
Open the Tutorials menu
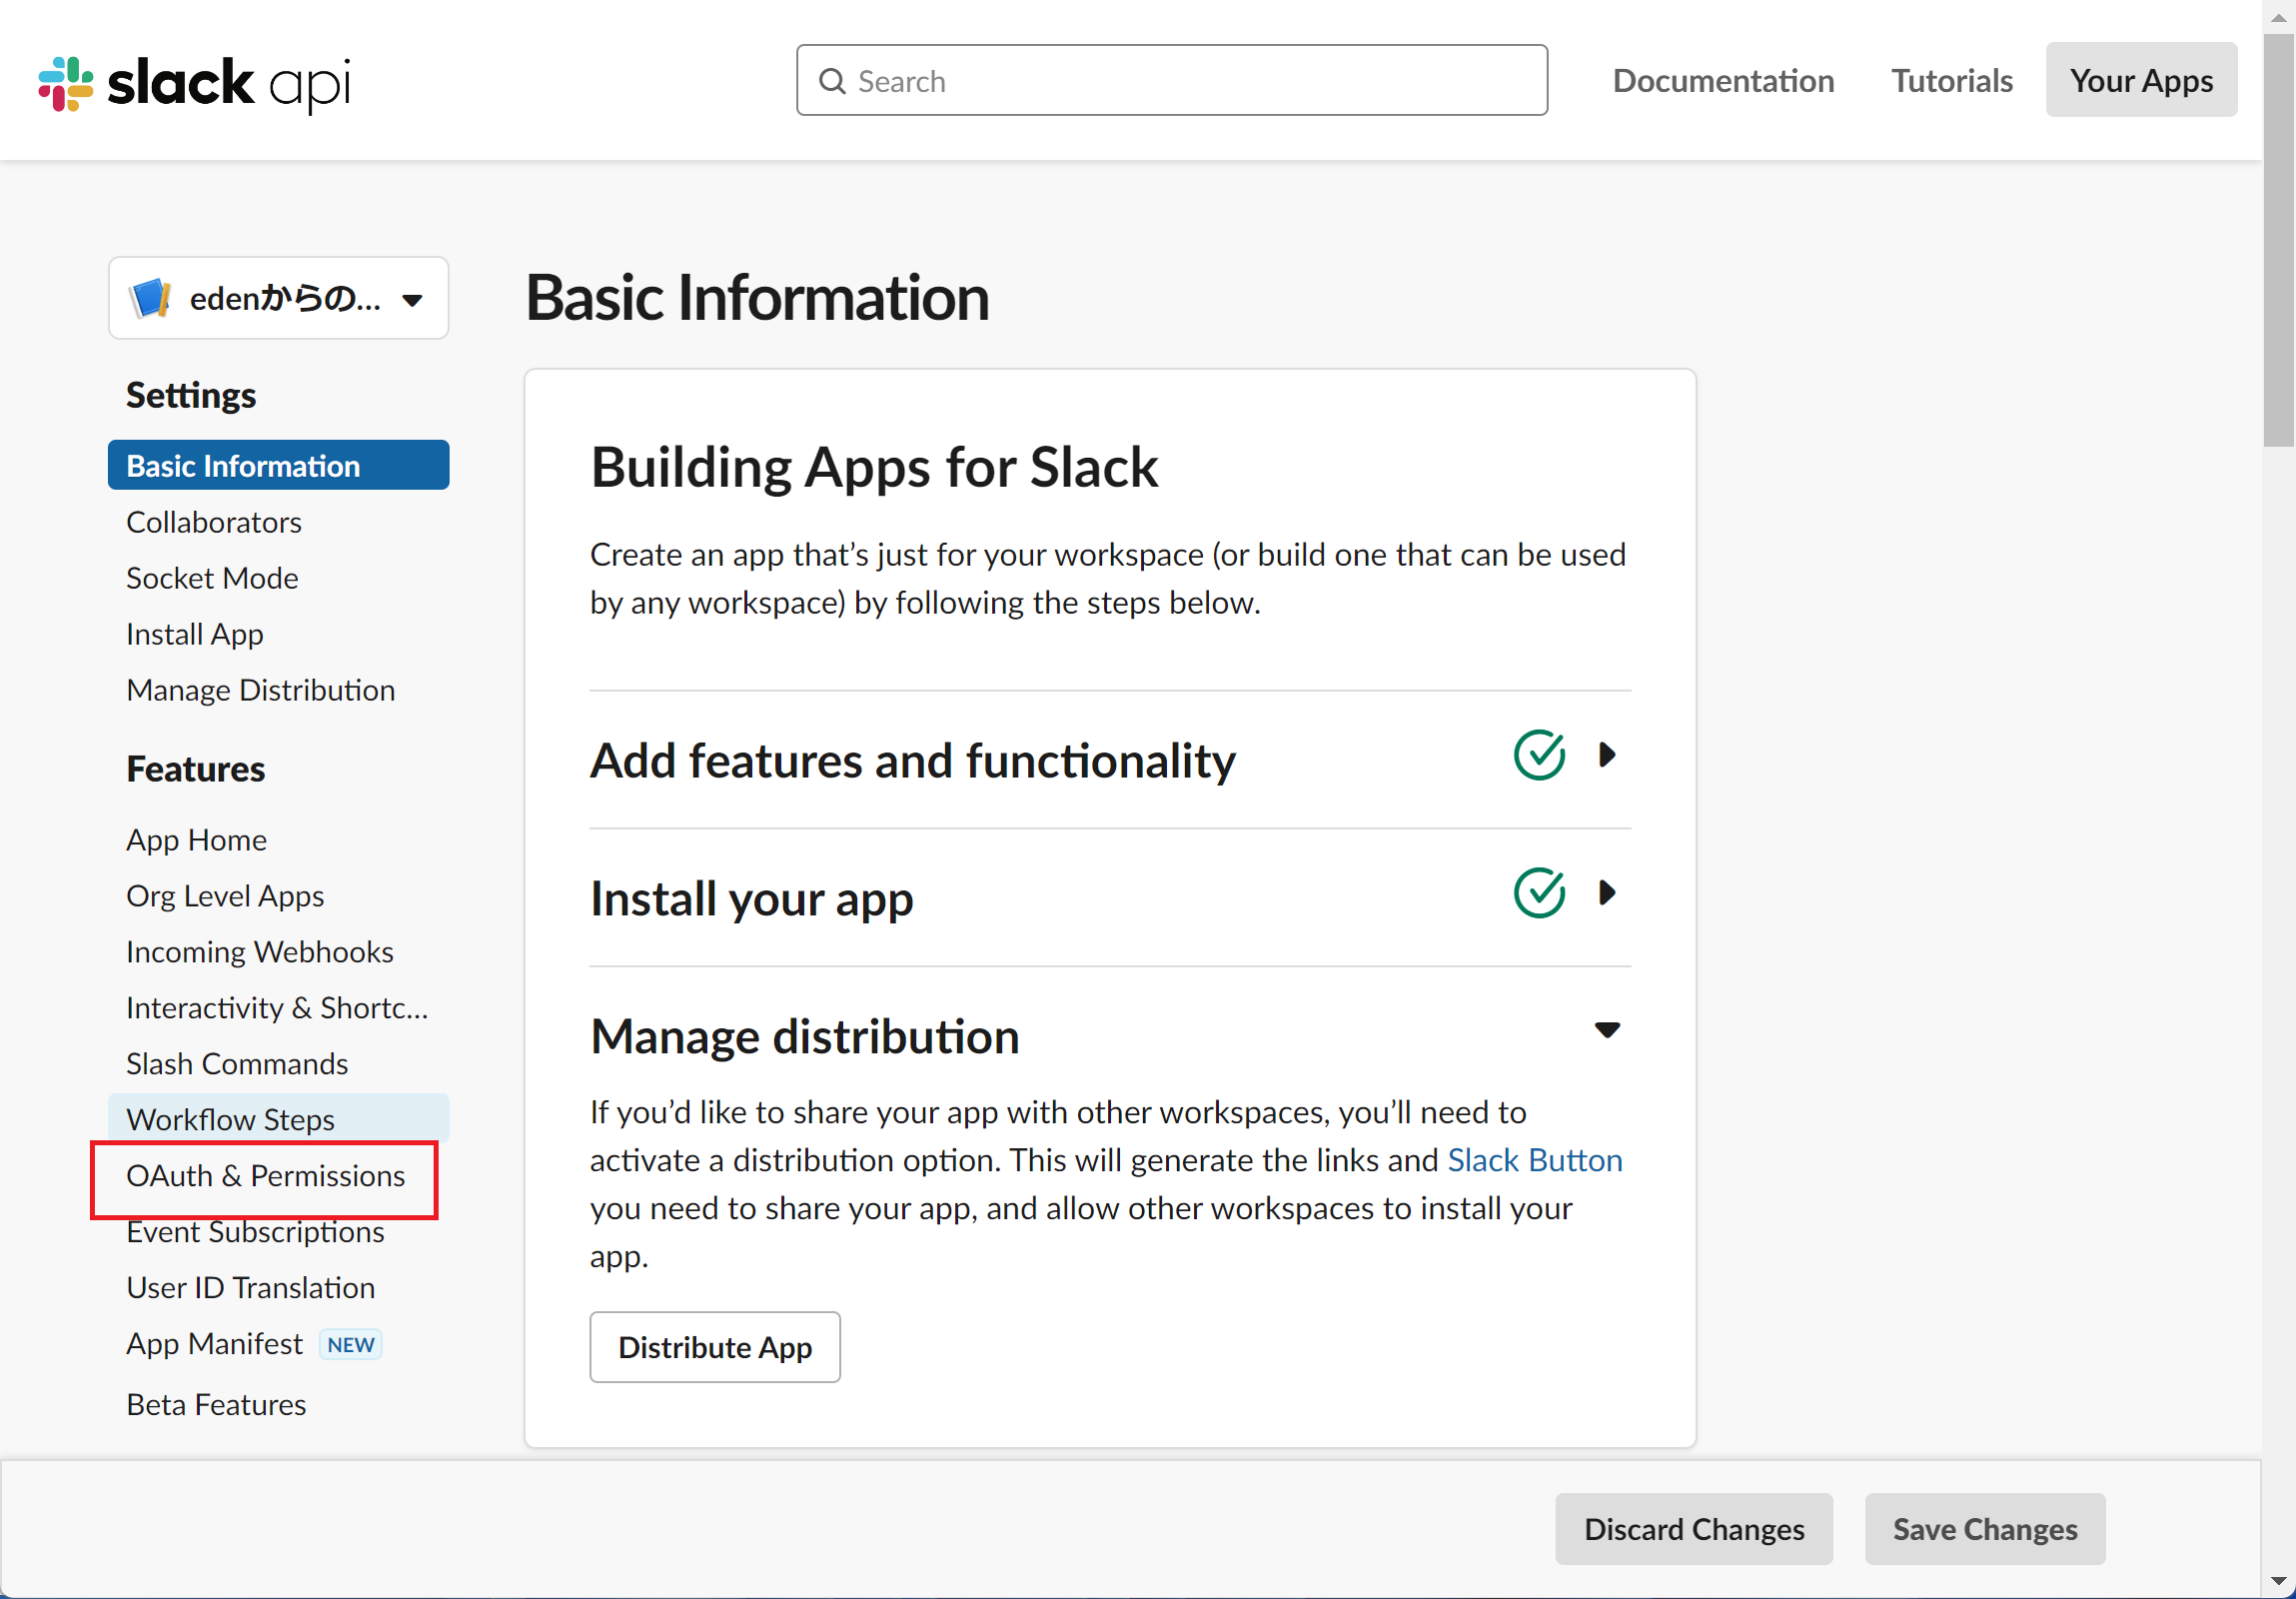(x=1952, y=81)
